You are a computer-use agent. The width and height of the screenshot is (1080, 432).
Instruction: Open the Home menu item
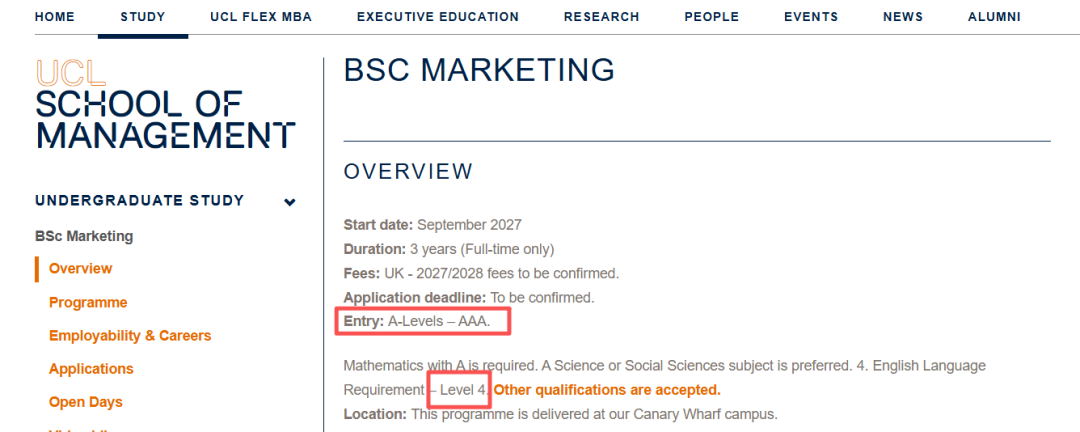click(54, 17)
